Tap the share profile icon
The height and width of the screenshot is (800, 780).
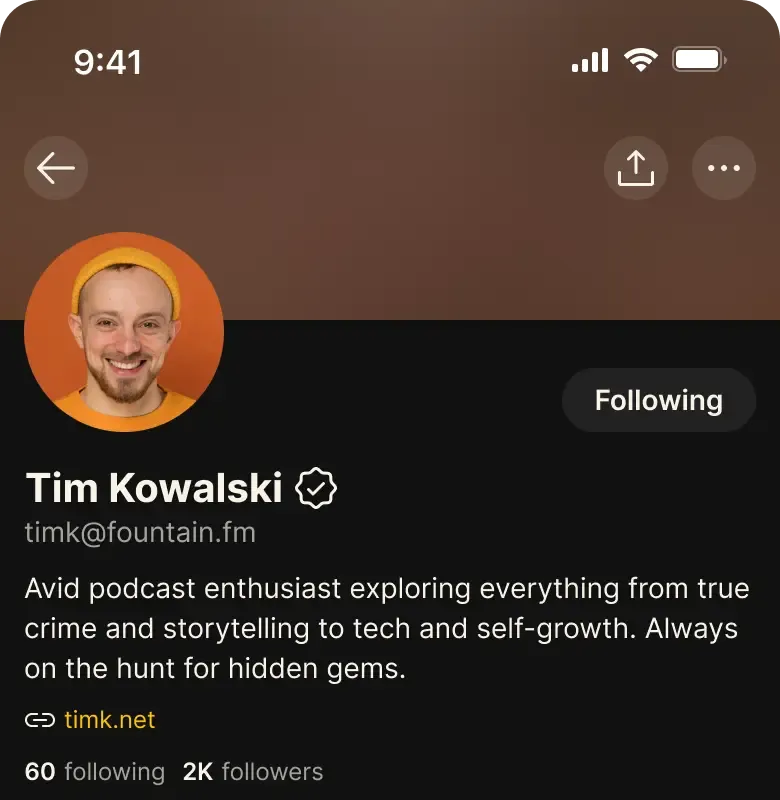(x=636, y=168)
